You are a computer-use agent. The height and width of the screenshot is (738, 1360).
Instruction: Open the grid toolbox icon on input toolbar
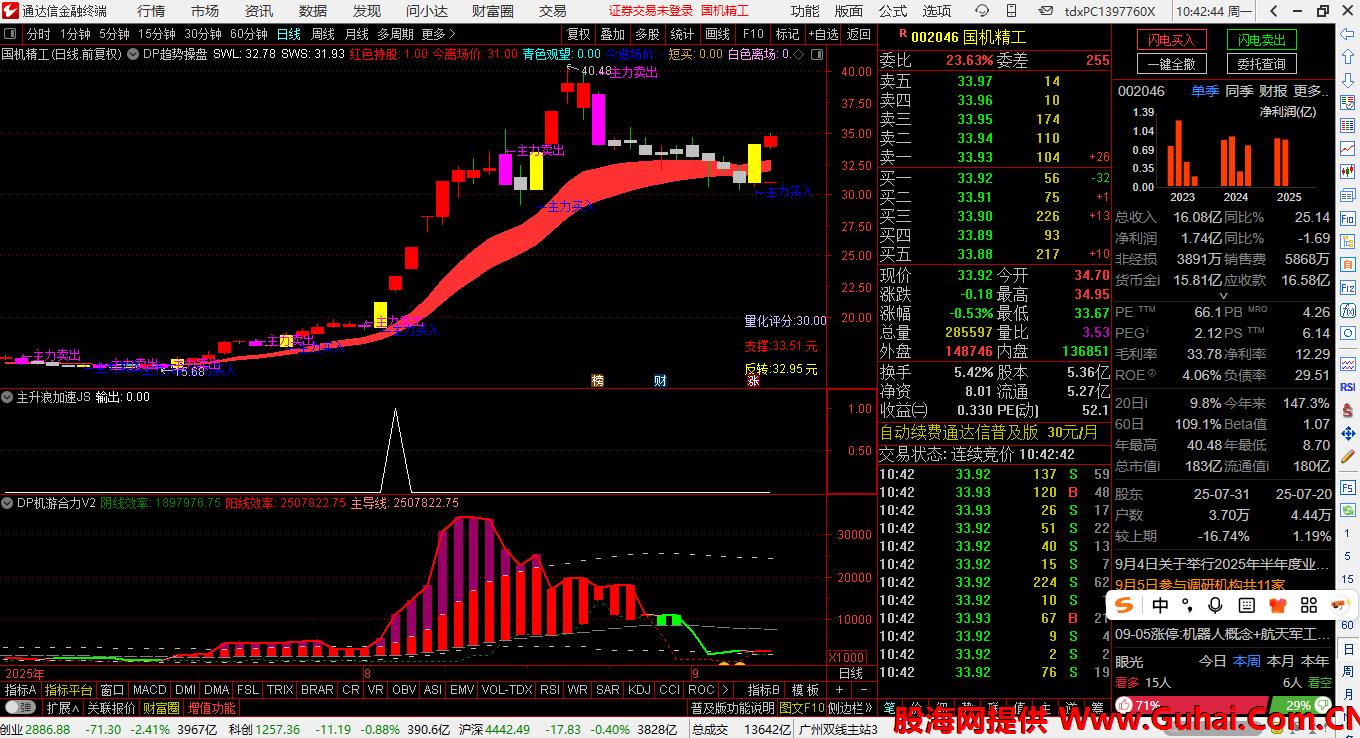pos(1307,606)
